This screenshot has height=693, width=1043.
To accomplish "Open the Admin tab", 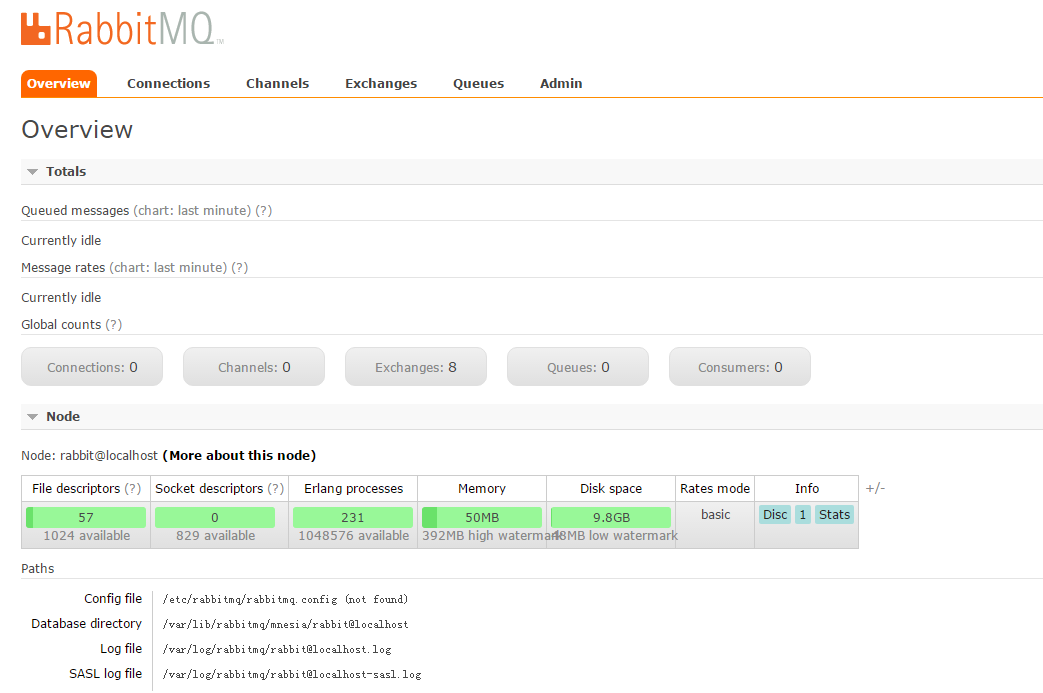I will (561, 84).
